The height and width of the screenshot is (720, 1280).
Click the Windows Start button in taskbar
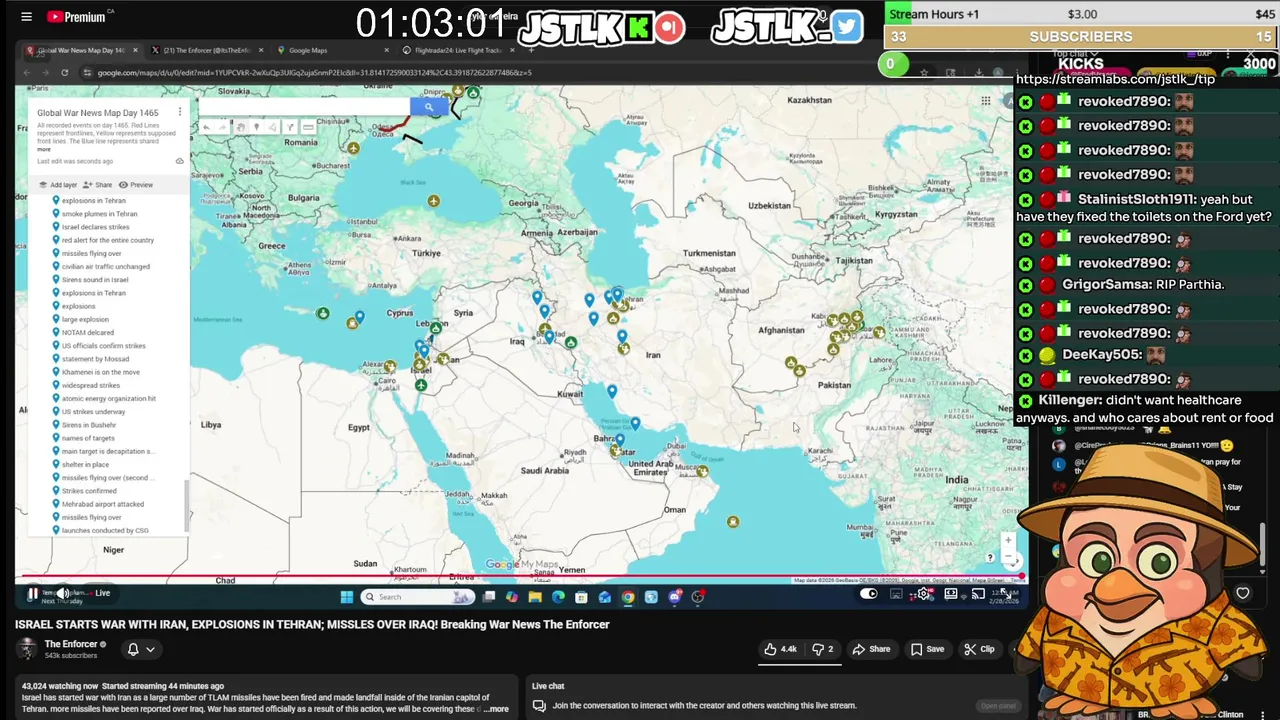click(347, 597)
